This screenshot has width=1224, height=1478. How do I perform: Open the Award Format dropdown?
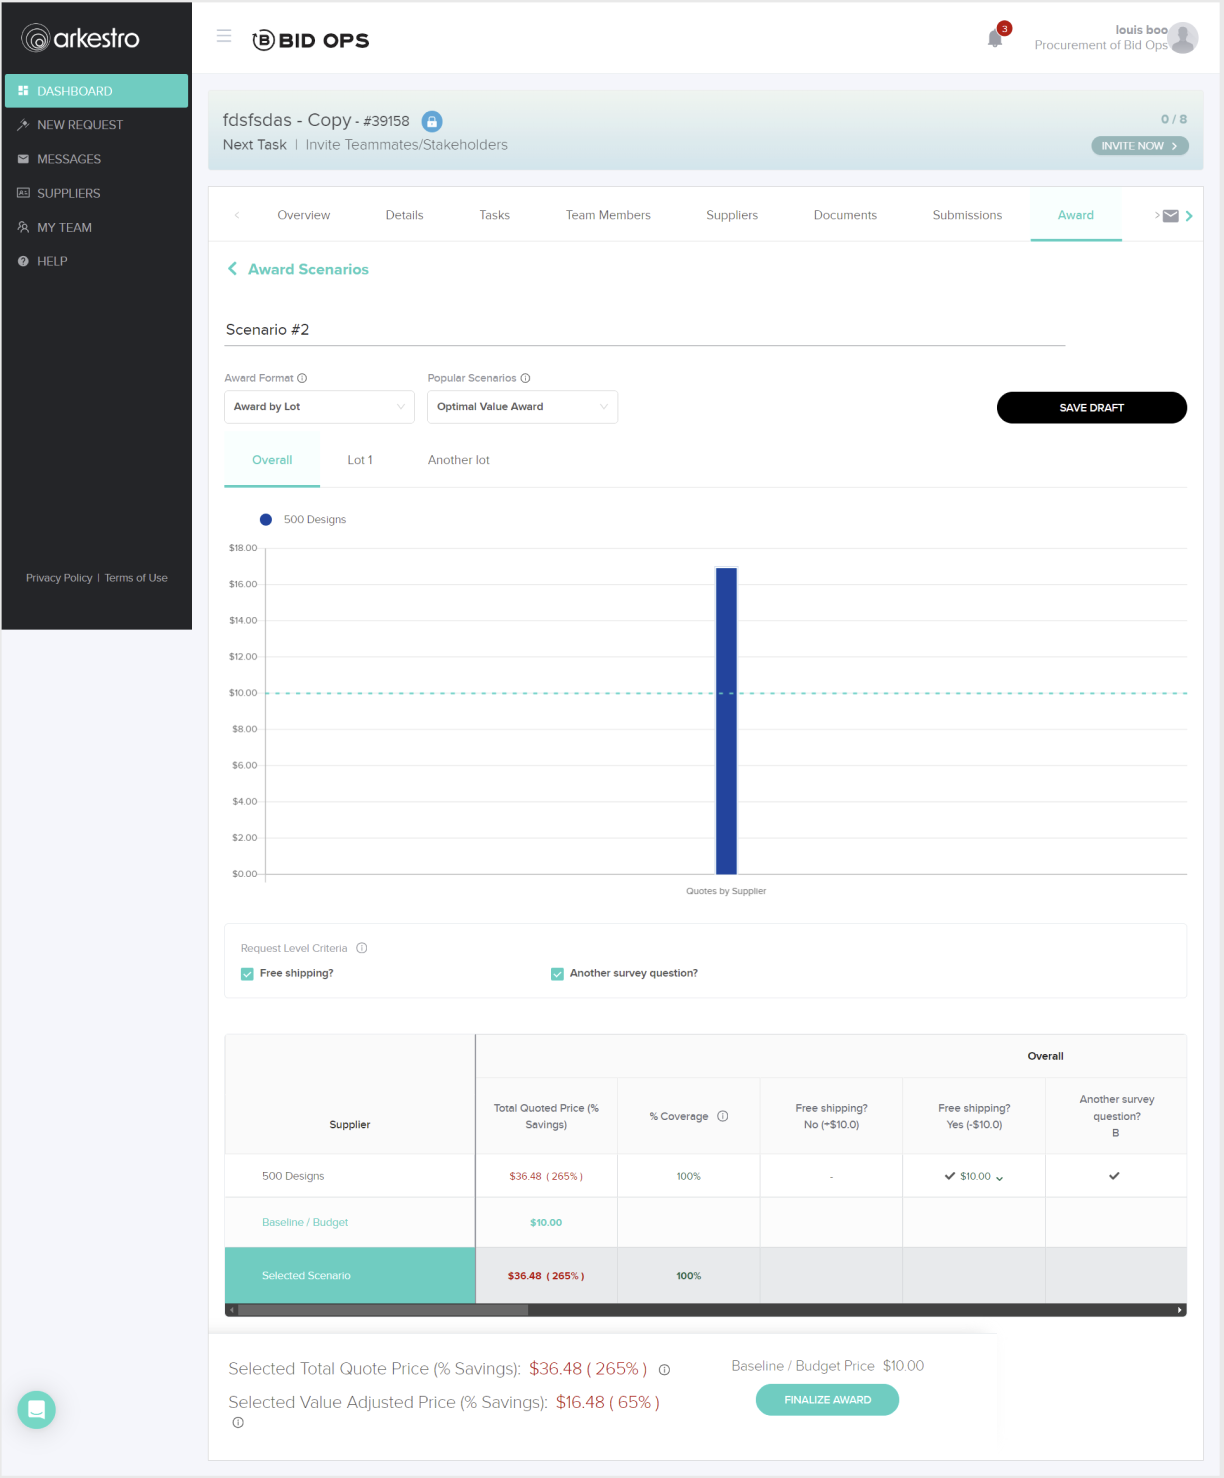coord(318,407)
